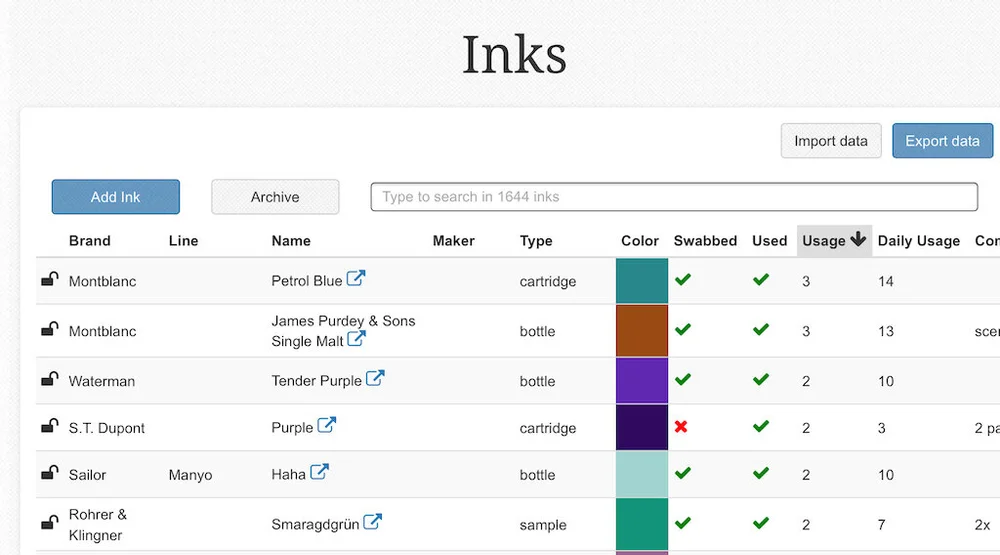This screenshot has width=1000, height=555.
Task: Click daily usage value 13
Action: [885, 331]
